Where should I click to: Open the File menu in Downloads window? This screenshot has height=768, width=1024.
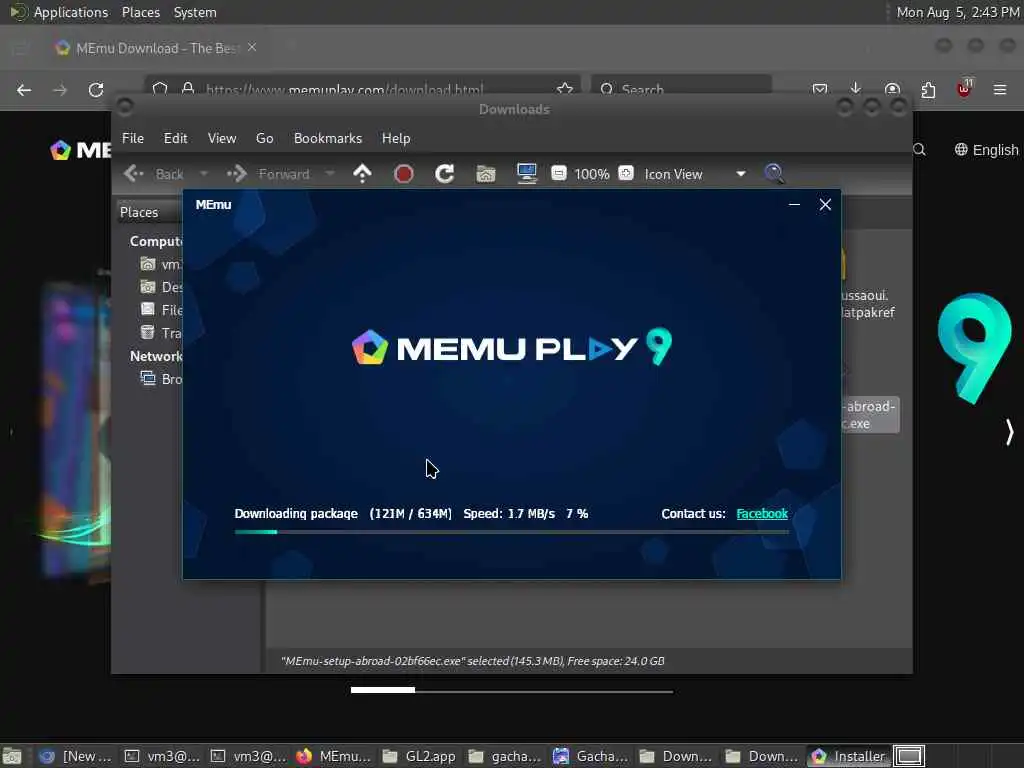pyautogui.click(x=133, y=138)
